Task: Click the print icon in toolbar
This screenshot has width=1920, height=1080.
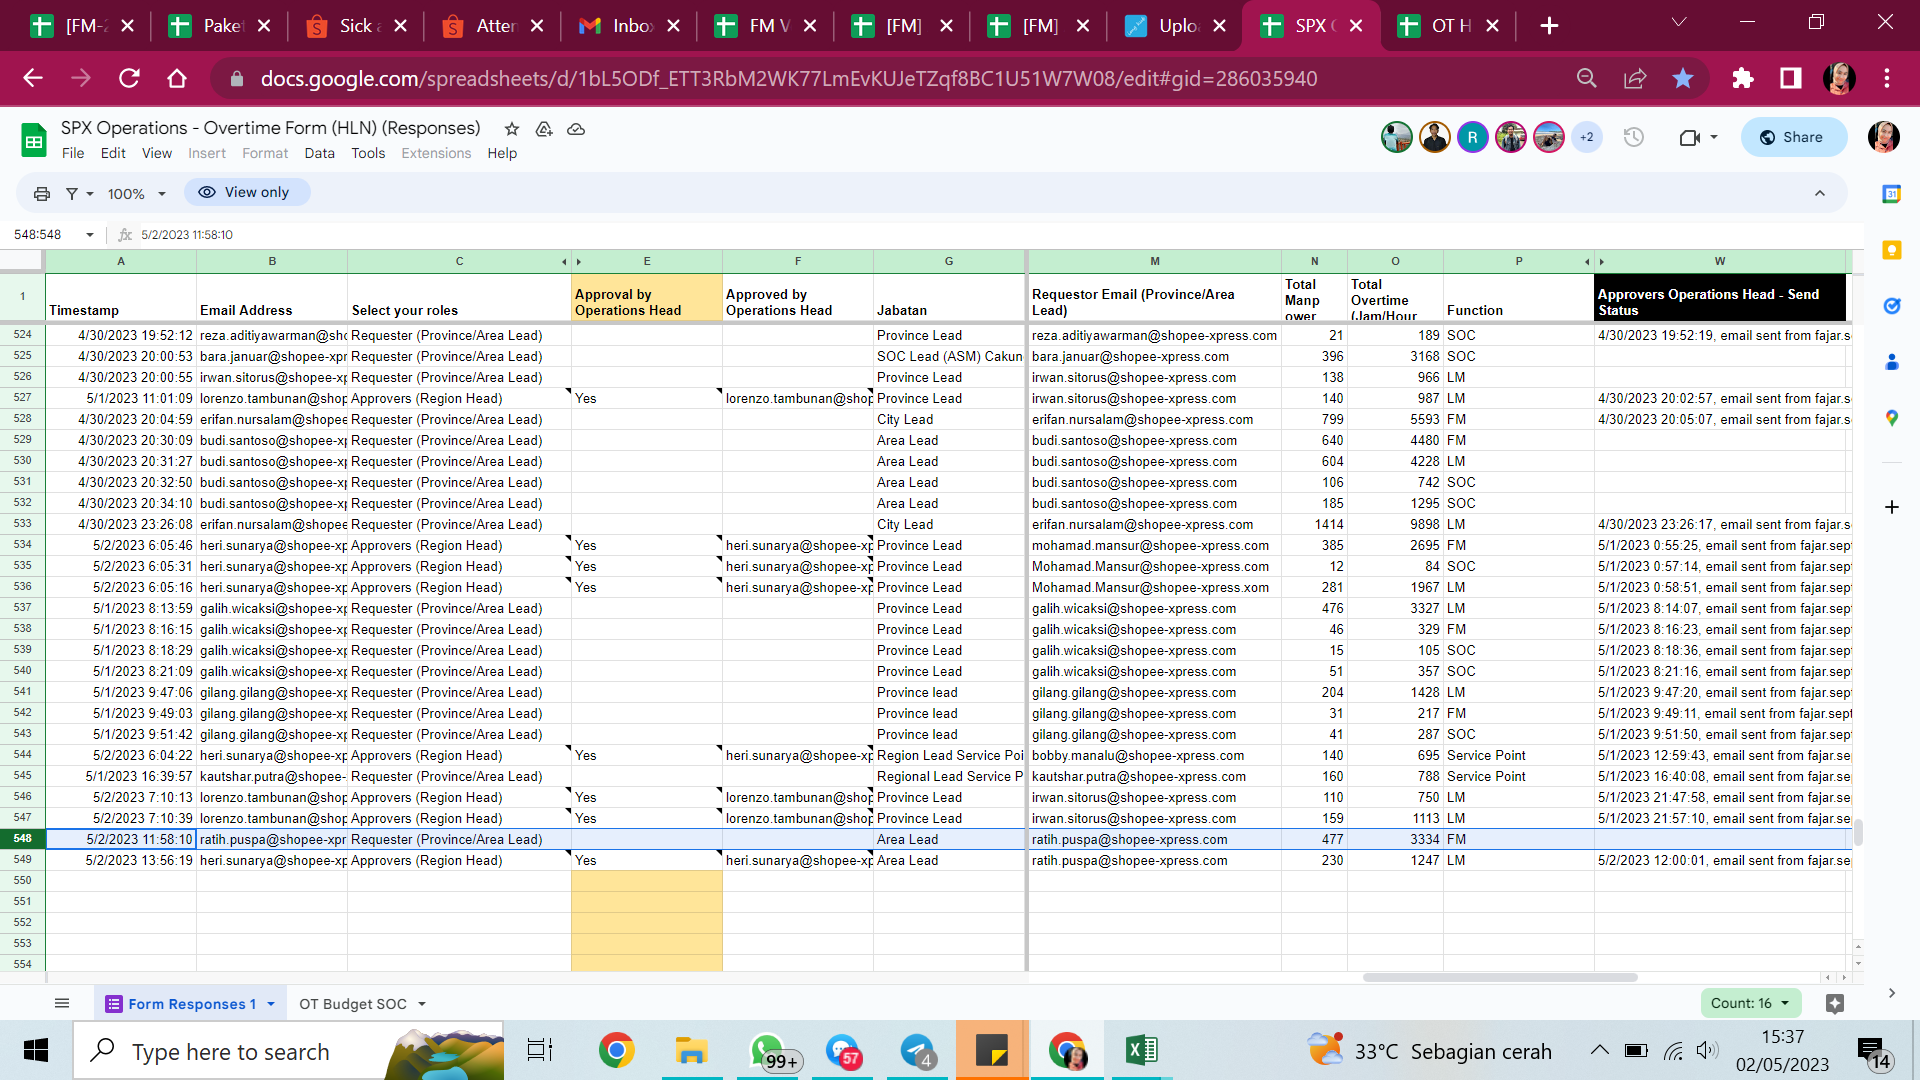Action: [x=42, y=193]
